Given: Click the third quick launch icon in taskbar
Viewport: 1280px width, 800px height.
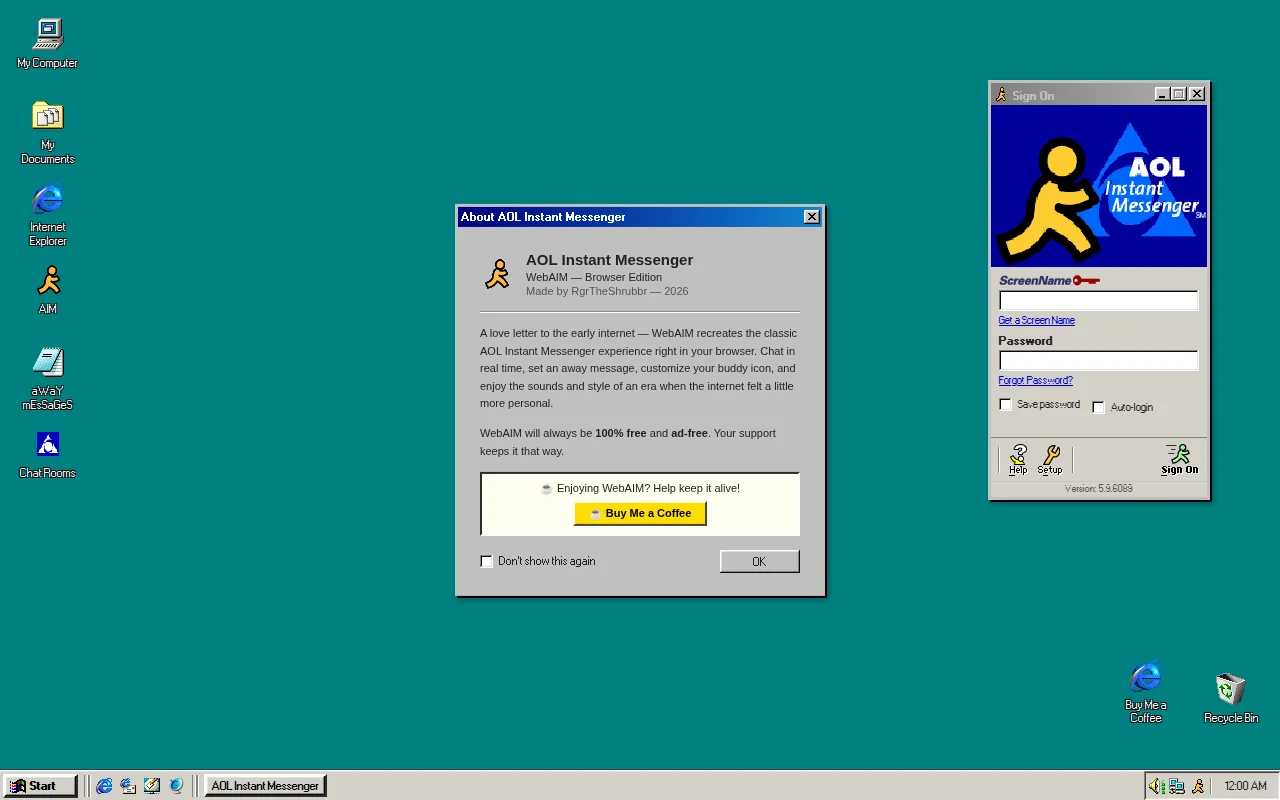Looking at the screenshot, I should (152, 786).
